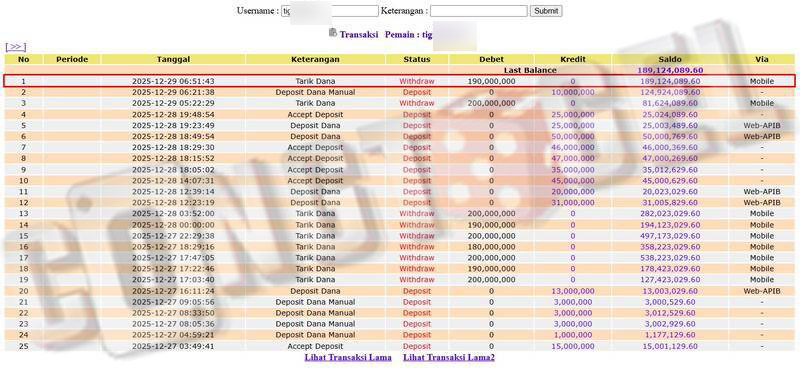Select date 2025-12-27 03:49:41
The width and height of the screenshot is (800, 379).
click(173, 346)
